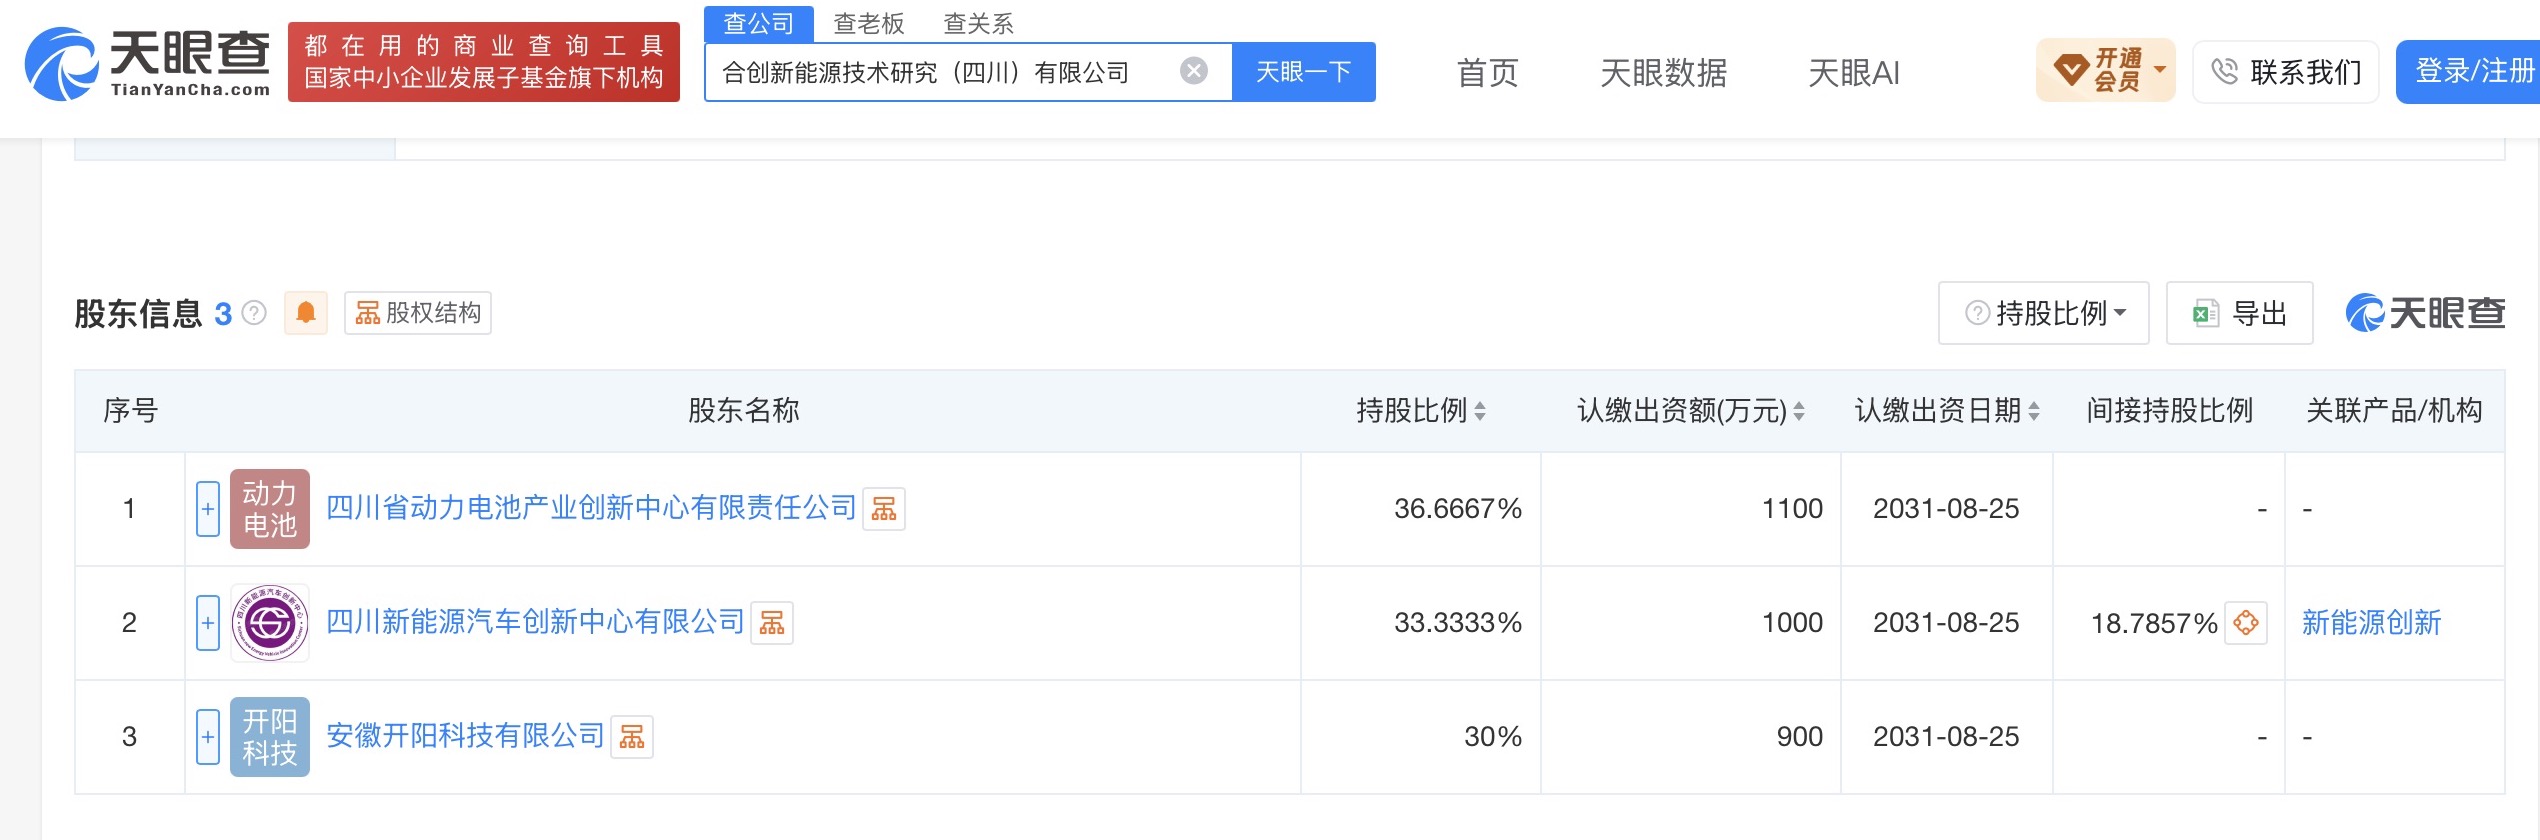Click the 18.7857% indirect holding value
The image size is (2540, 840).
[2154, 623]
